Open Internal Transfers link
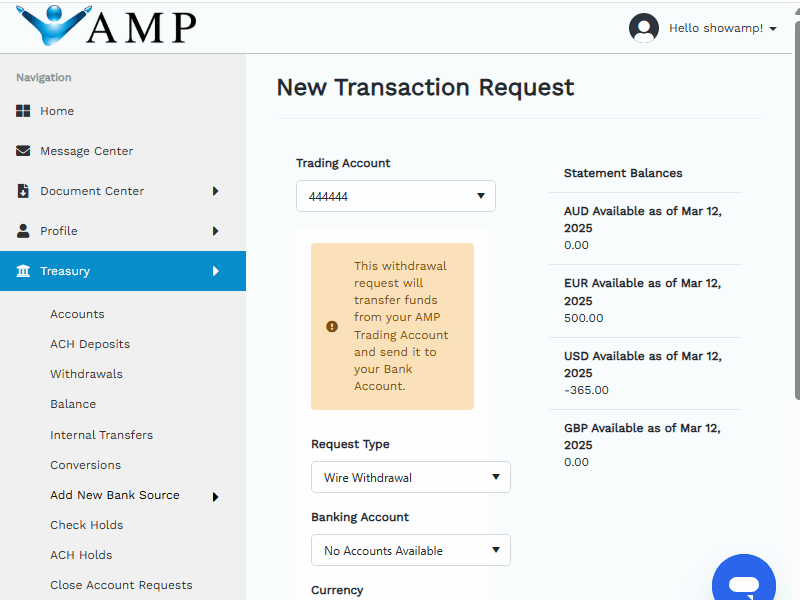Viewport: 800px width, 600px height. 101,435
